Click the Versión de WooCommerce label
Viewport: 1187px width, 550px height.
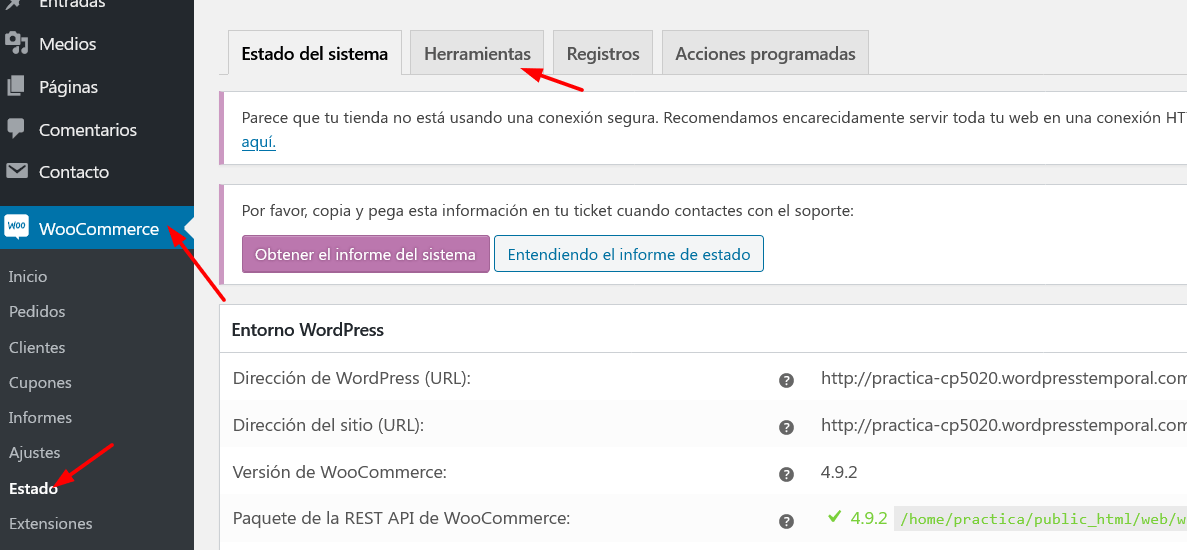pyautogui.click(x=340, y=473)
